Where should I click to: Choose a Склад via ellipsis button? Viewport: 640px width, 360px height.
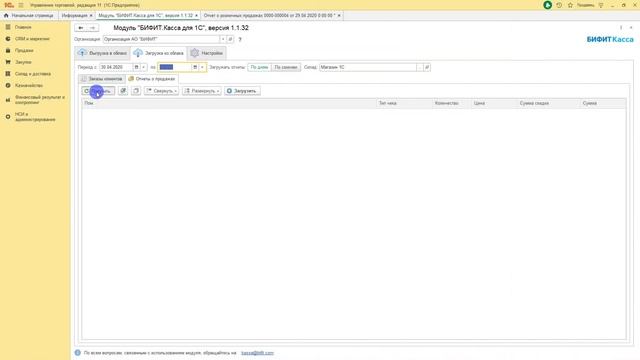point(420,67)
